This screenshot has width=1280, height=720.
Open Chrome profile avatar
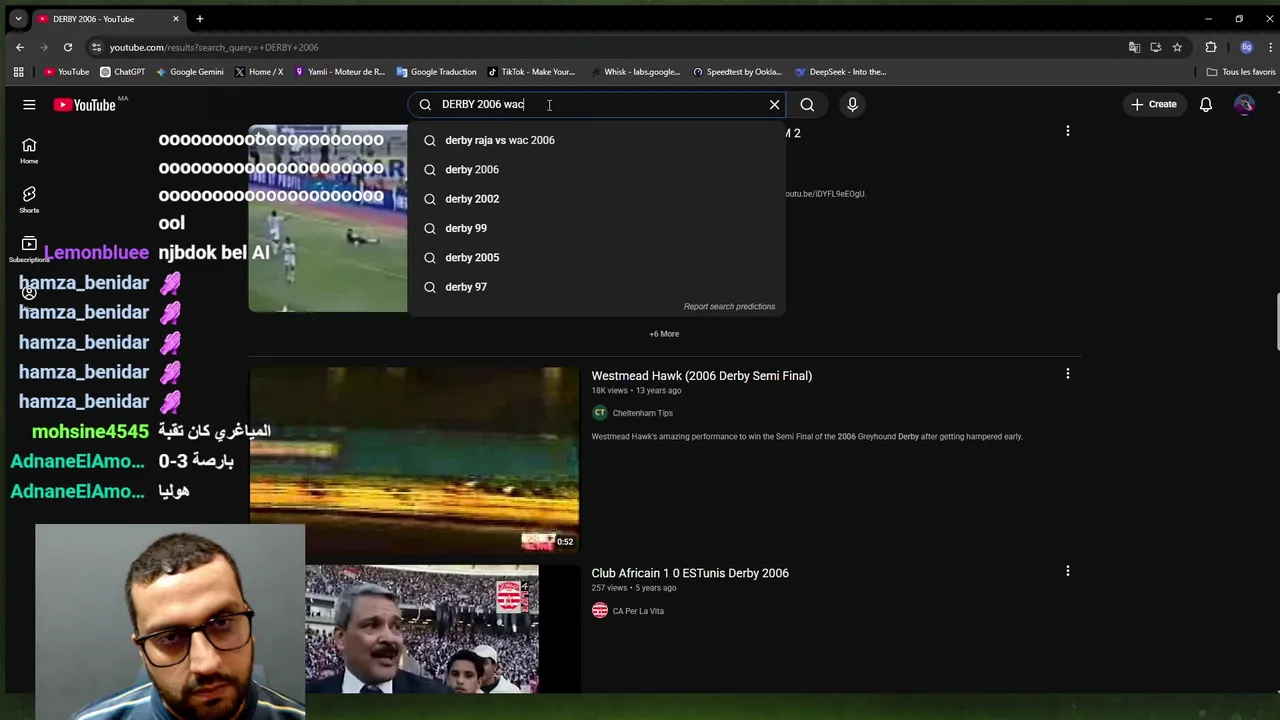point(1246,47)
